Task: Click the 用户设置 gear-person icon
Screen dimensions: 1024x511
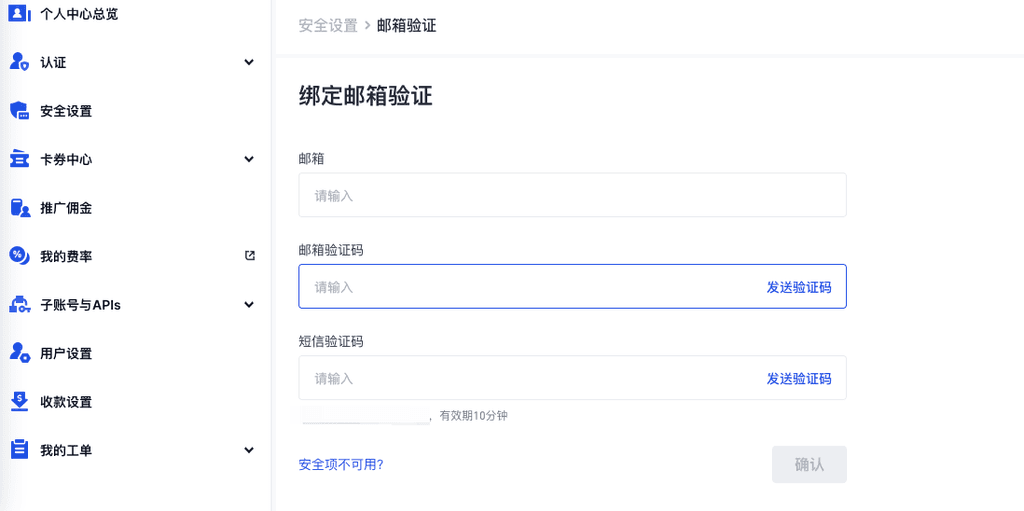Action: [19, 353]
